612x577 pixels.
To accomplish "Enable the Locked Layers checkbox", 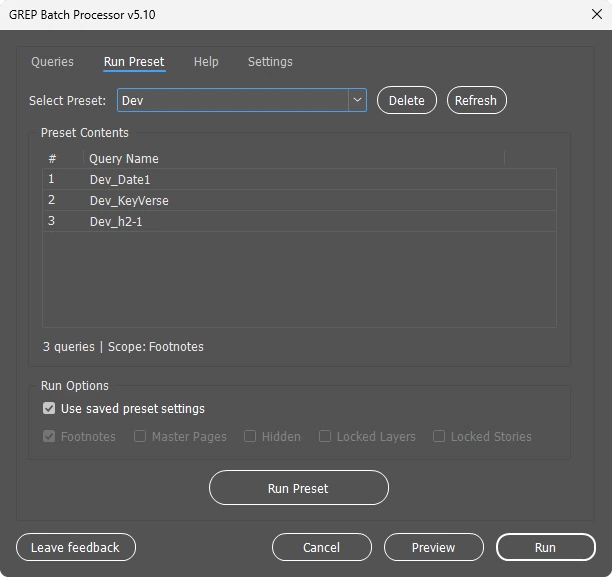I will tap(325, 436).
